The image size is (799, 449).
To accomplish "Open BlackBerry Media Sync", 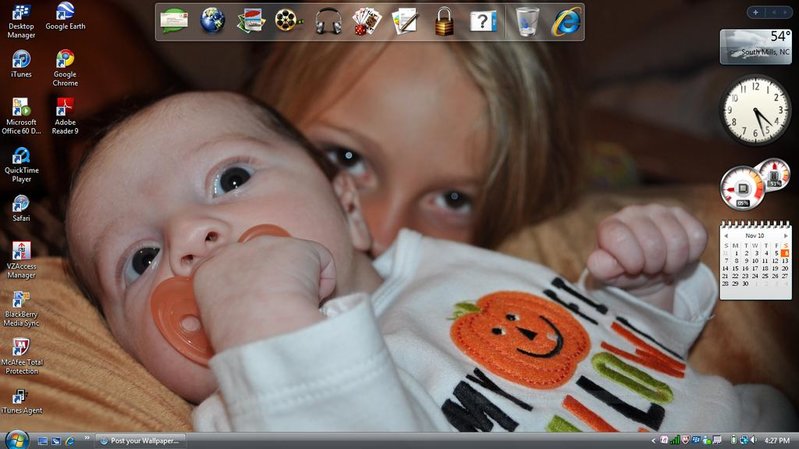I will [x=21, y=308].
